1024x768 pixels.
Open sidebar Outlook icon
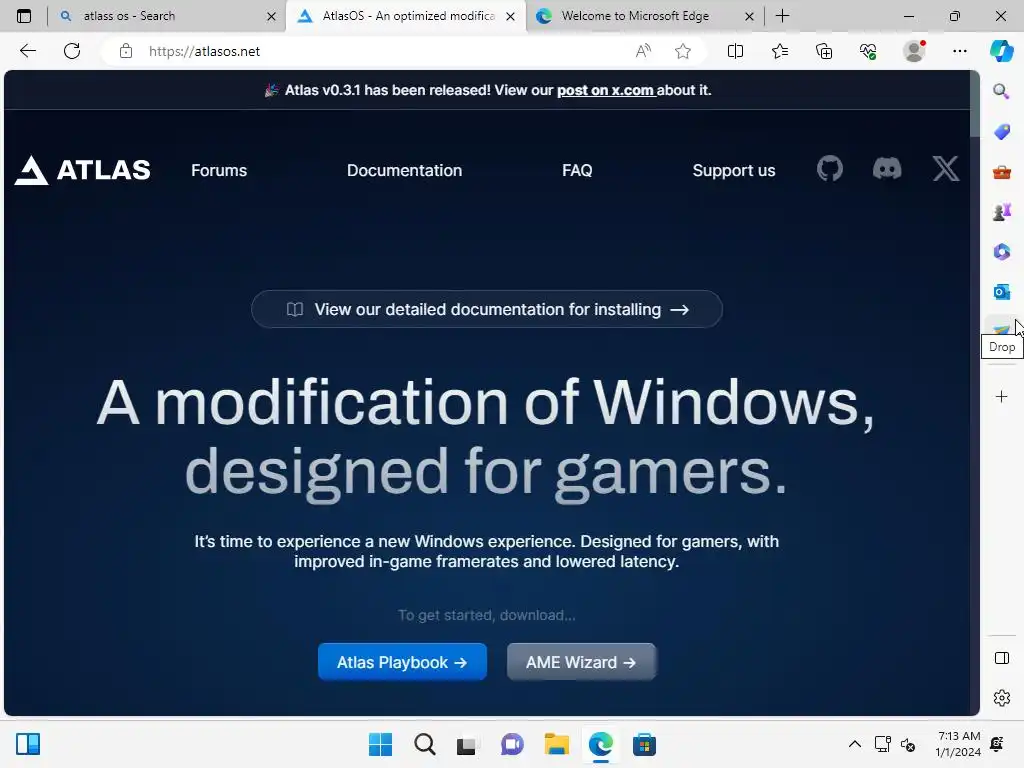click(1001, 292)
